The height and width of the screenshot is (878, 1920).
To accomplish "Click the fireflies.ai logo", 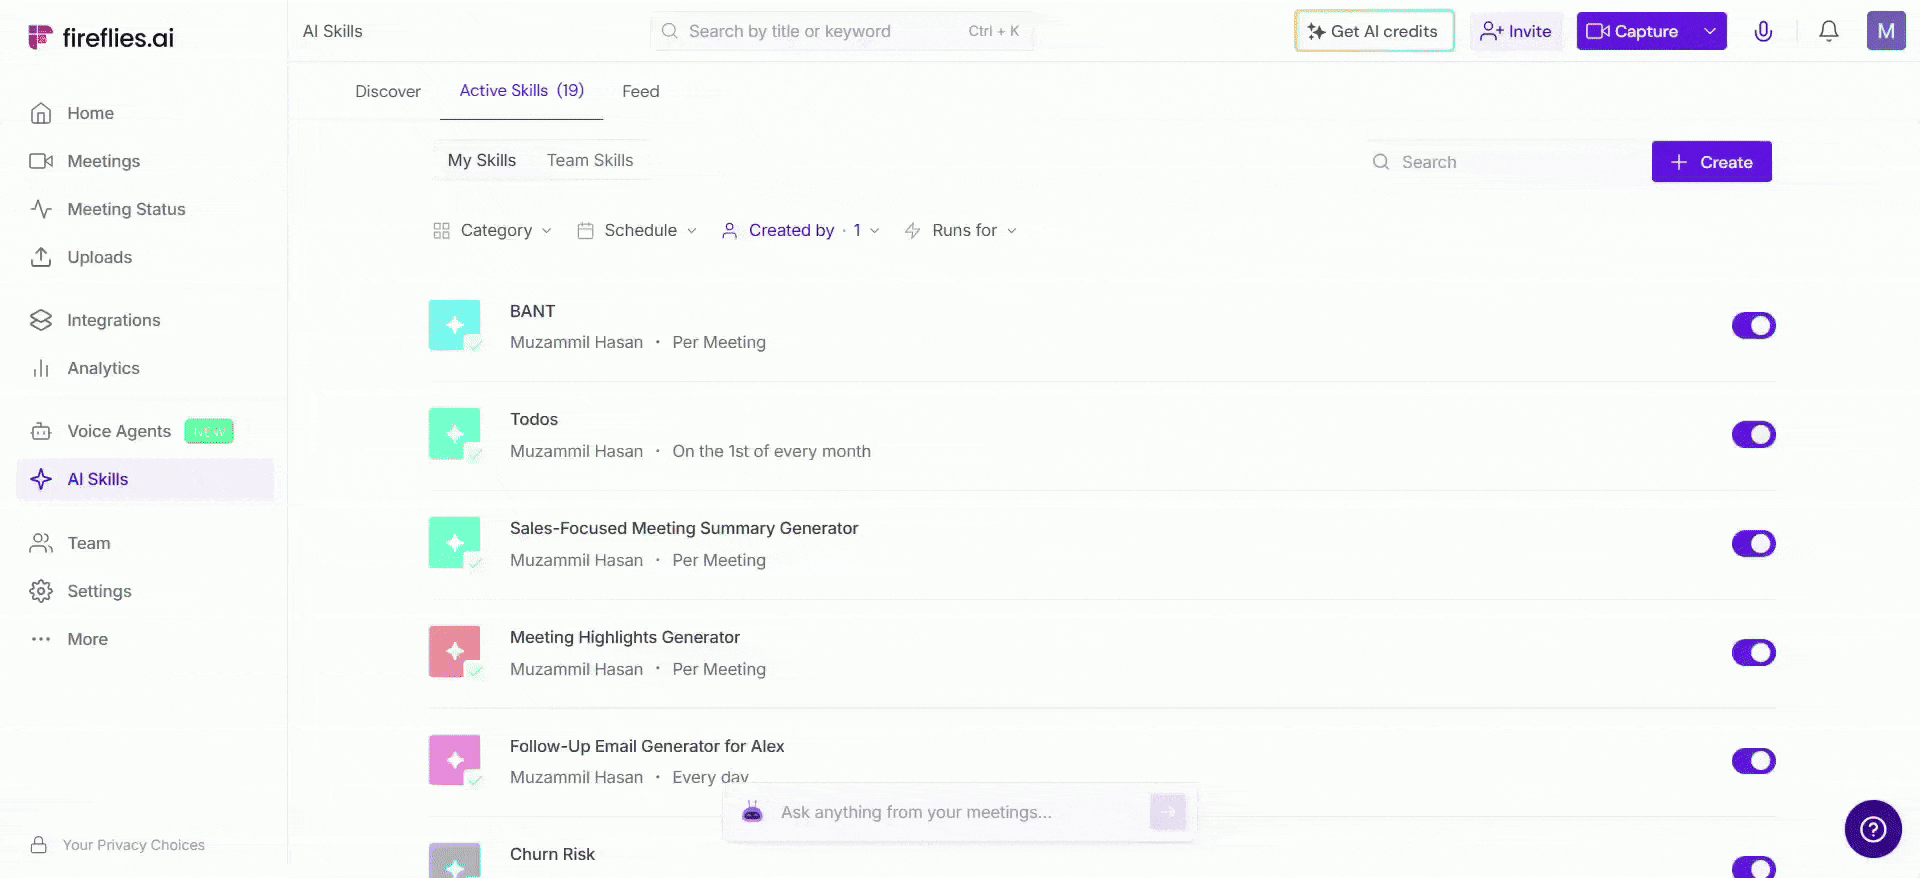I will pyautogui.click(x=101, y=37).
